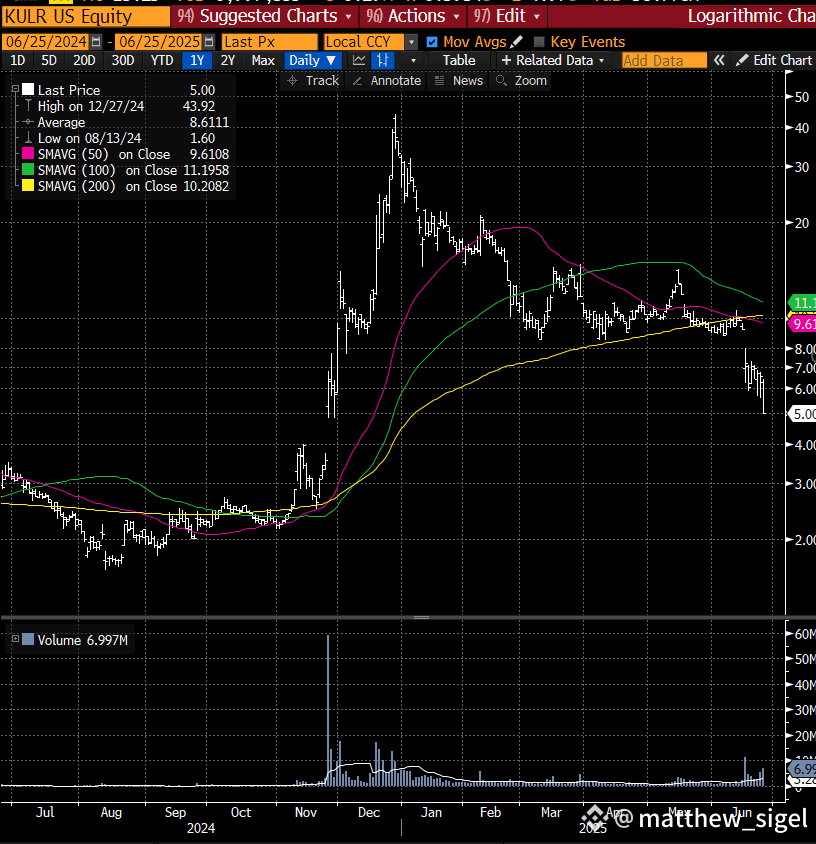Toggle the Mov Avgs checkbox
This screenshot has width=816, height=844.
coord(432,42)
